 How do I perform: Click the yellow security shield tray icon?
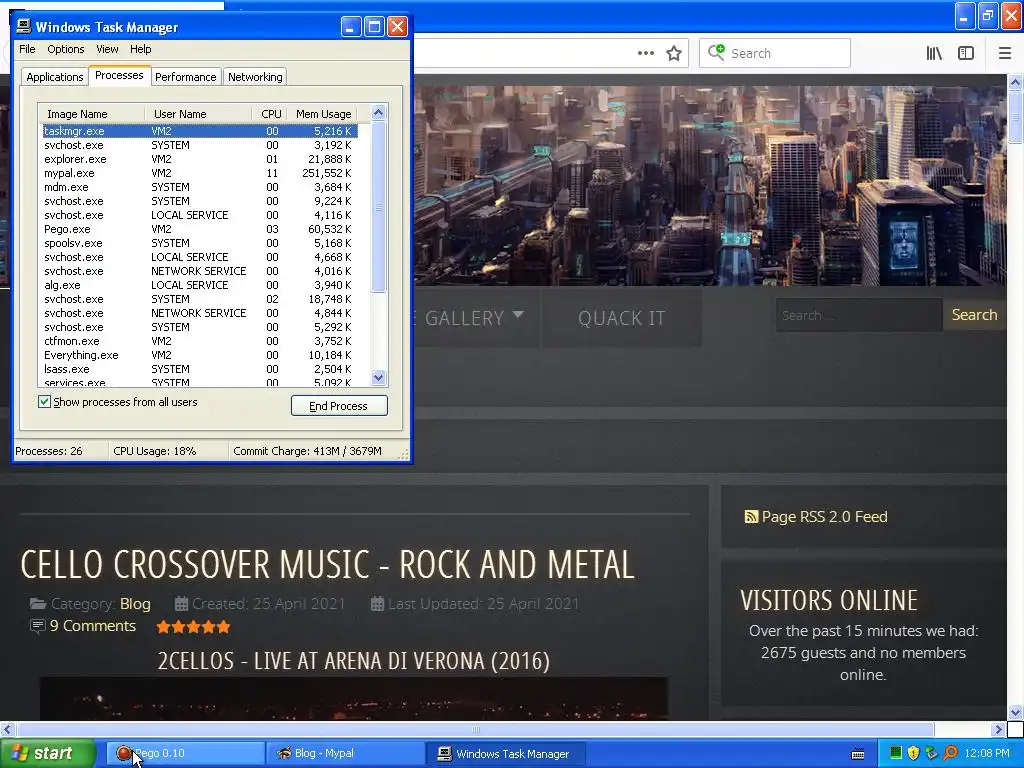[x=914, y=753]
